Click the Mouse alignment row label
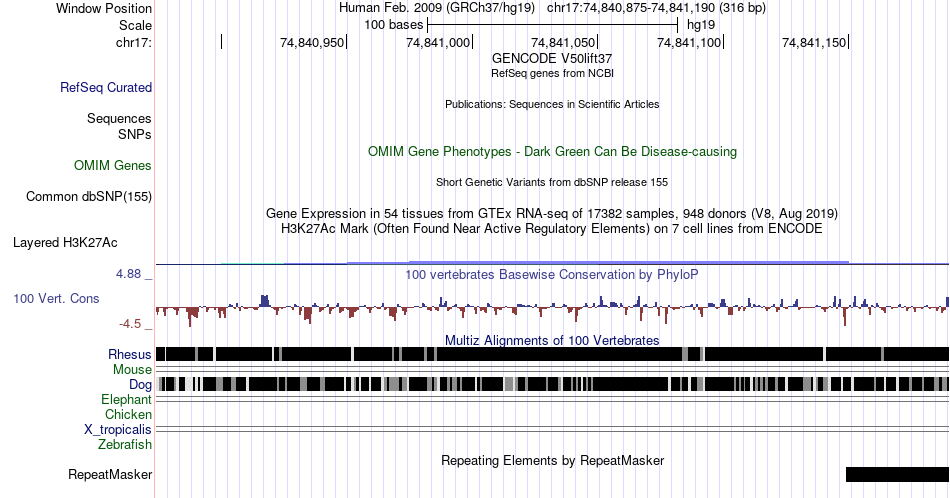Image resolution: width=950 pixels, height=498 pixels. [x=132, y=370]
